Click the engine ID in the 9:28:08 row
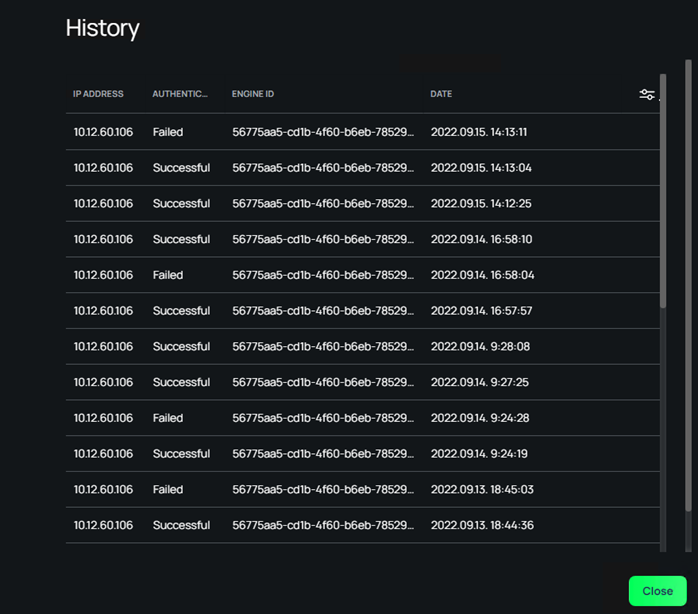Screen dimensions: 698x614 tap(323, 347)
